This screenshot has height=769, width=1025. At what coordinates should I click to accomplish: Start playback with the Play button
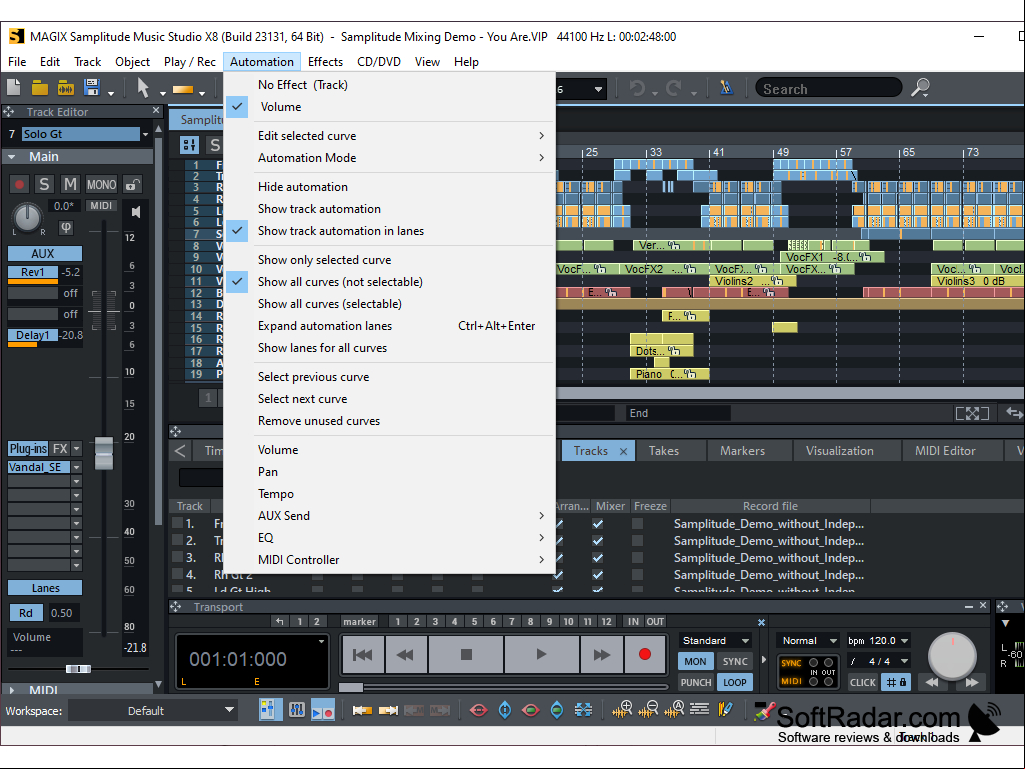(541, 654)
